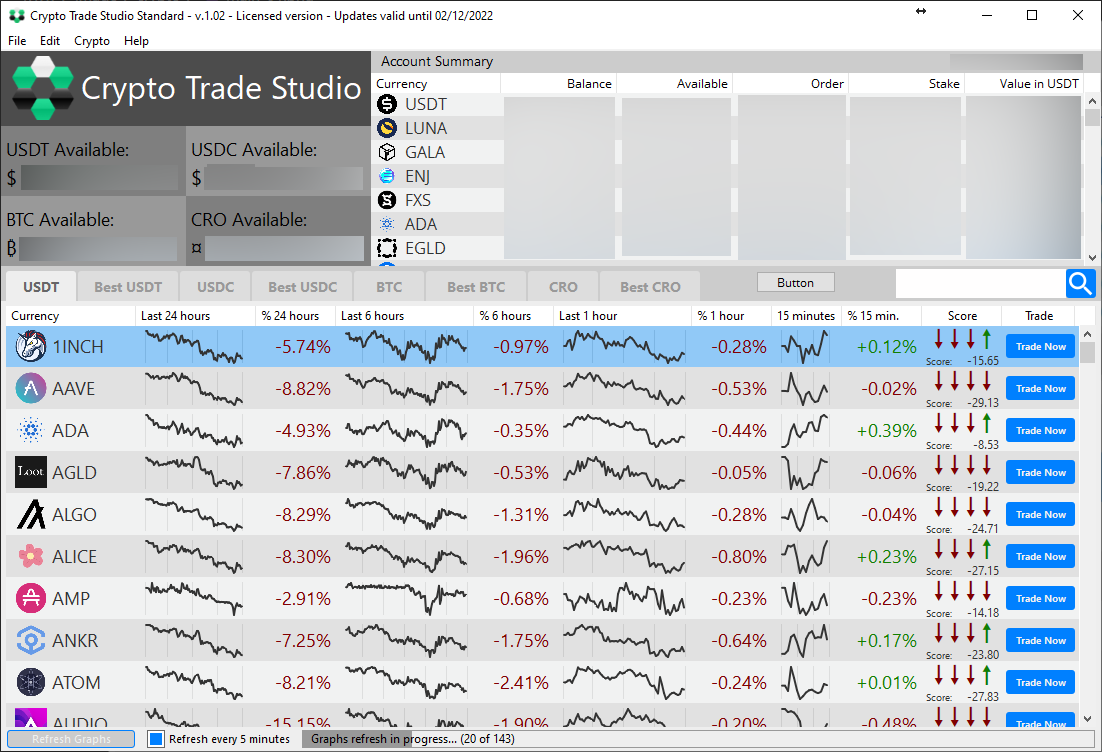
Task: Click the Account Summary scroll down arrow
Action: [x=1092, y=258]
